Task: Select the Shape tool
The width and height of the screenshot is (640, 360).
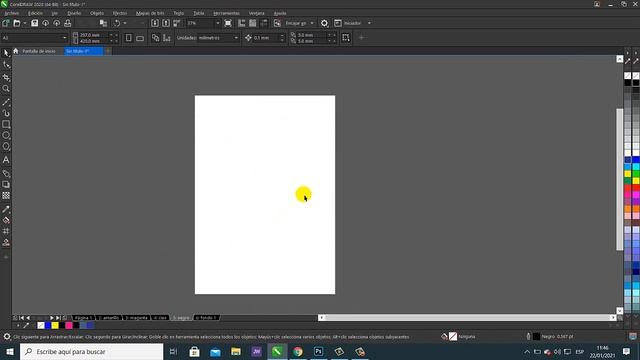Action: [6, 65]
